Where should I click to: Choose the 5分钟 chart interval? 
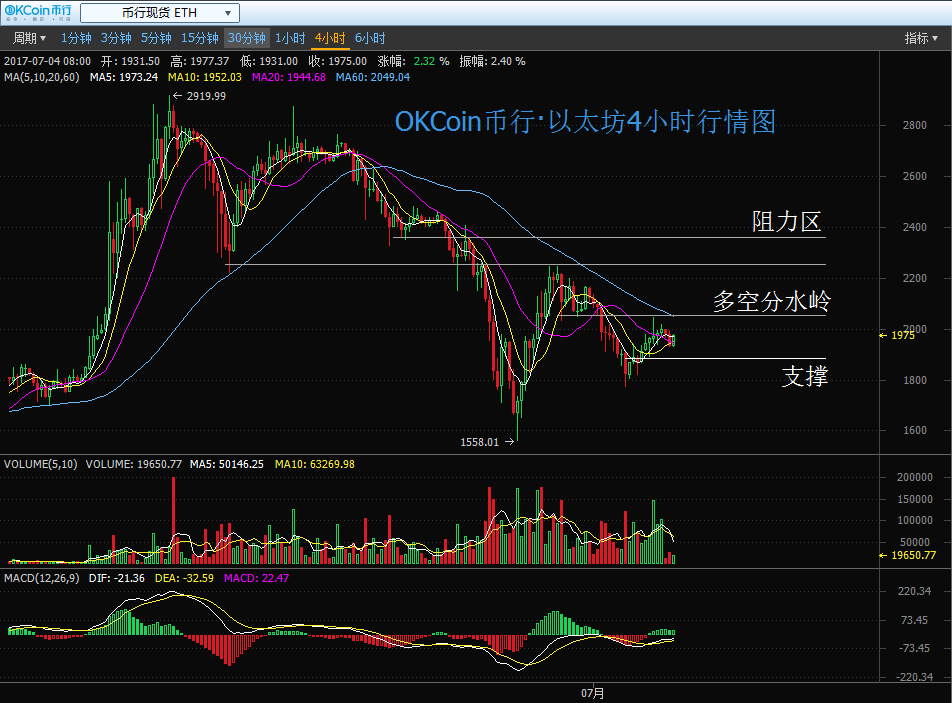[155, 38]
